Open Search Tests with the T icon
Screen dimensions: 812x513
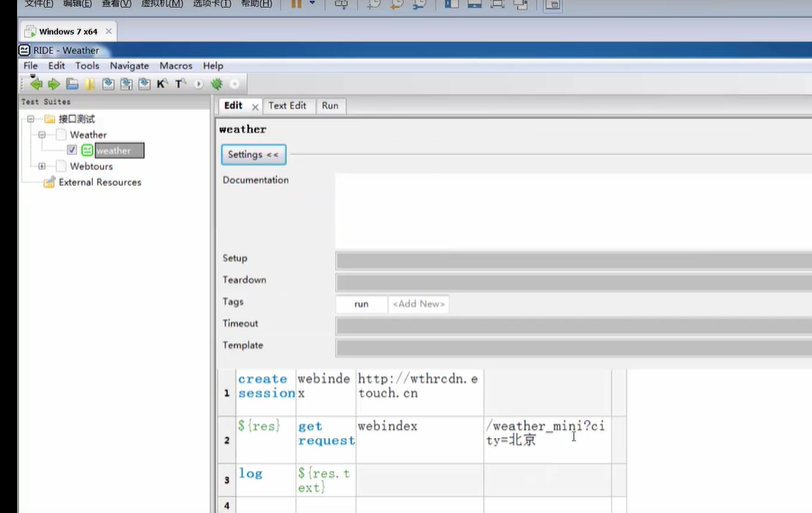coord(180,84)
